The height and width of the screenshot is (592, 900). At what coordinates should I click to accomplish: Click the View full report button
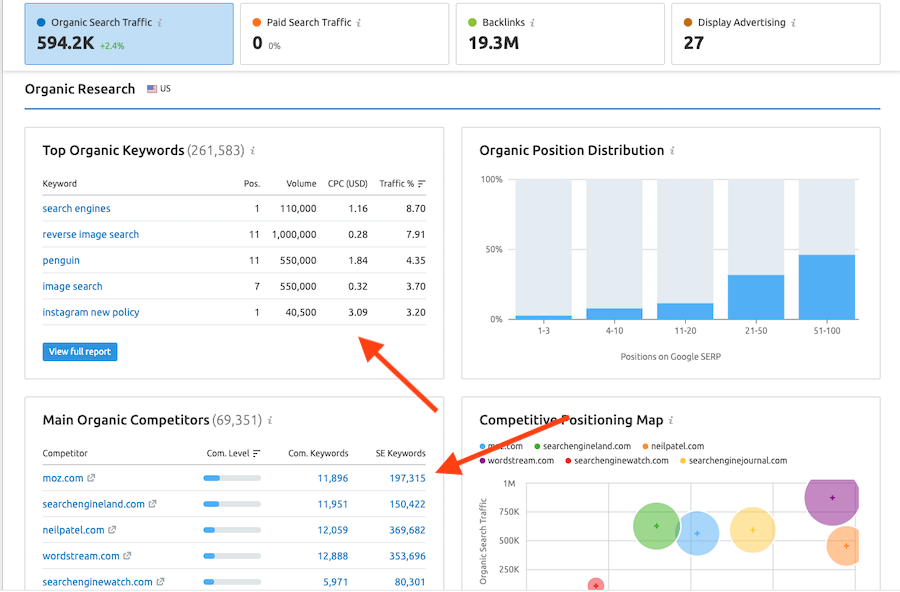tap(80, 352)
